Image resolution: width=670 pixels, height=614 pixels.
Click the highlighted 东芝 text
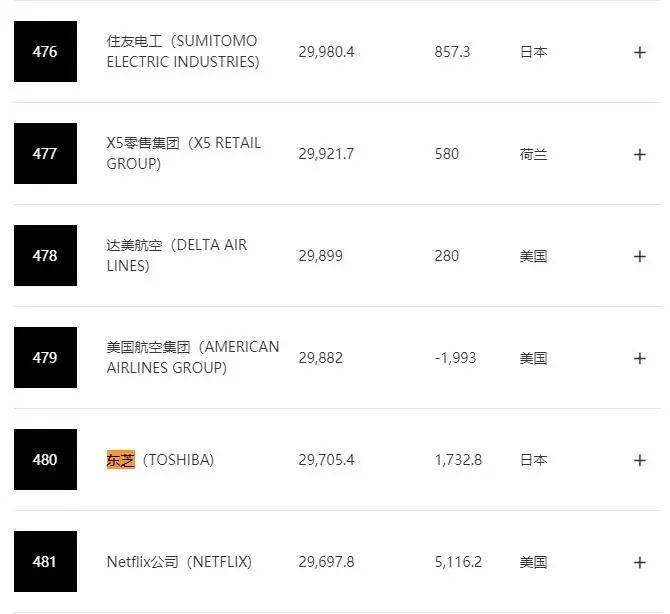[x=120, y=460]
